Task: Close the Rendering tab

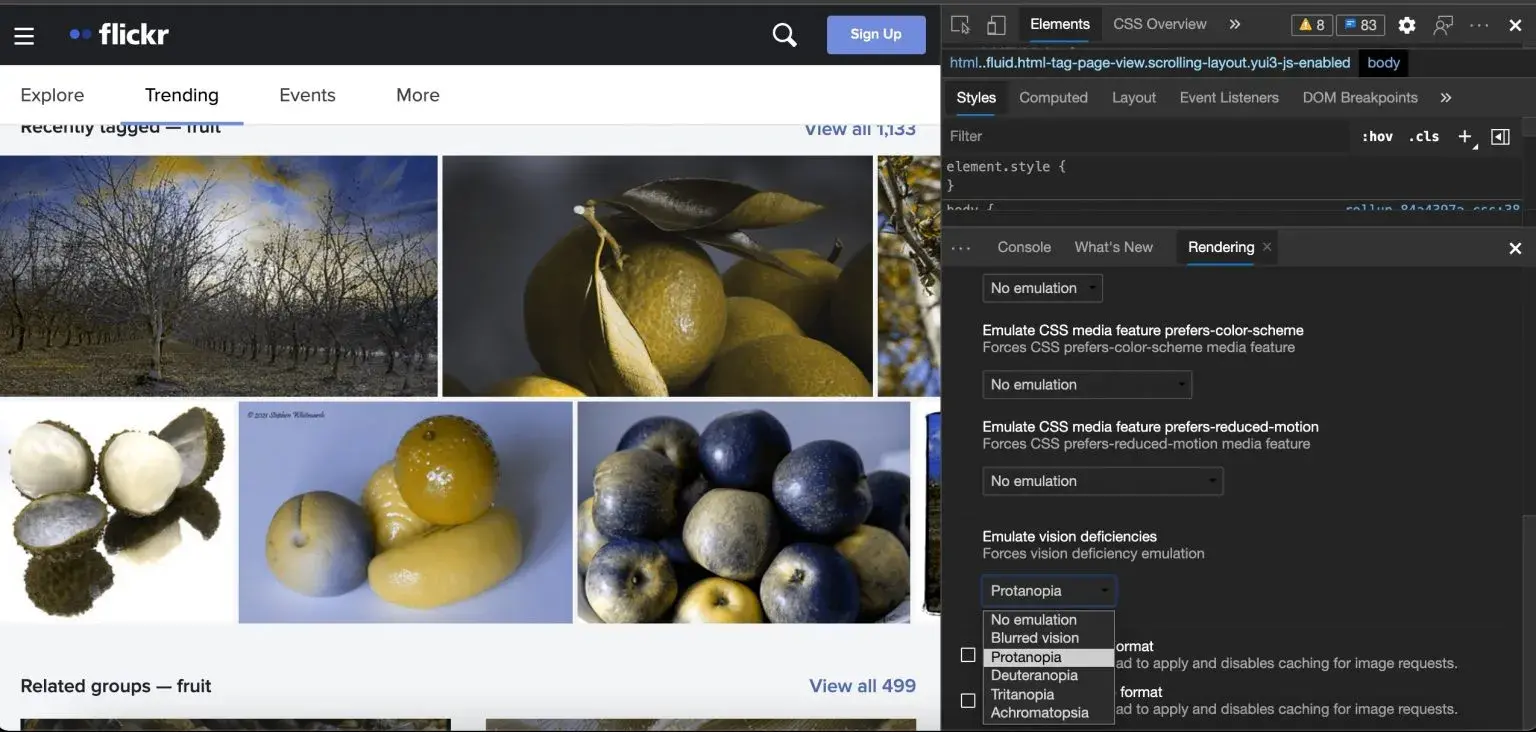Action: click(1267, 247)
